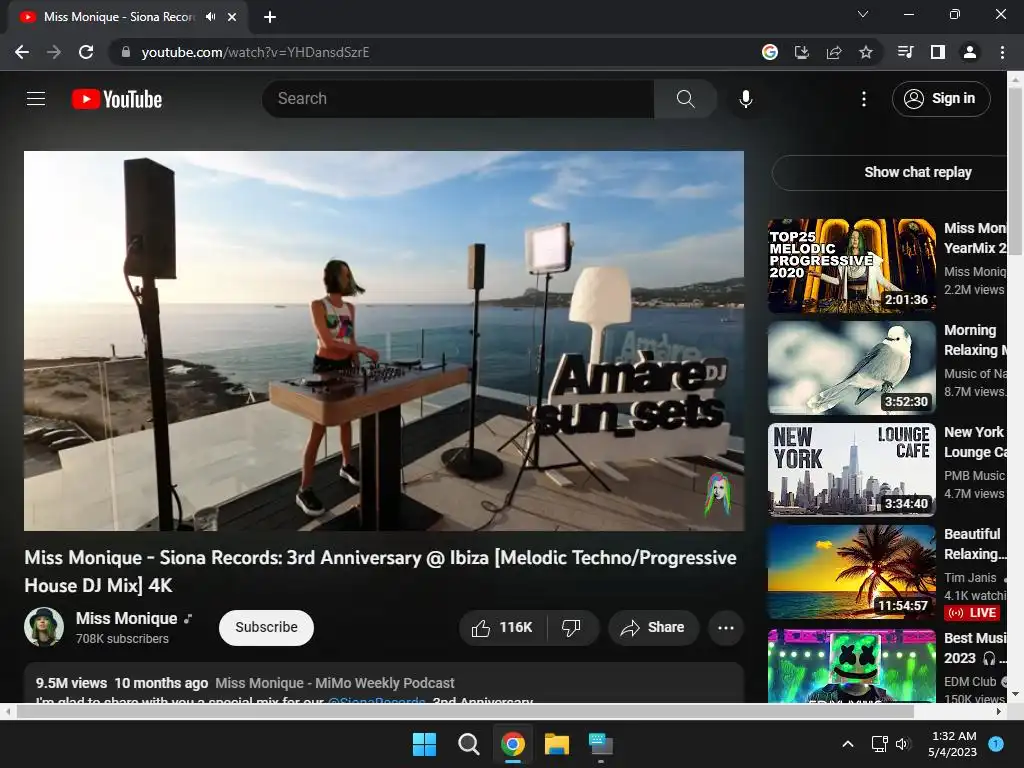
Task: Open tab search chevron in title bar
Action: coord(863,14)
